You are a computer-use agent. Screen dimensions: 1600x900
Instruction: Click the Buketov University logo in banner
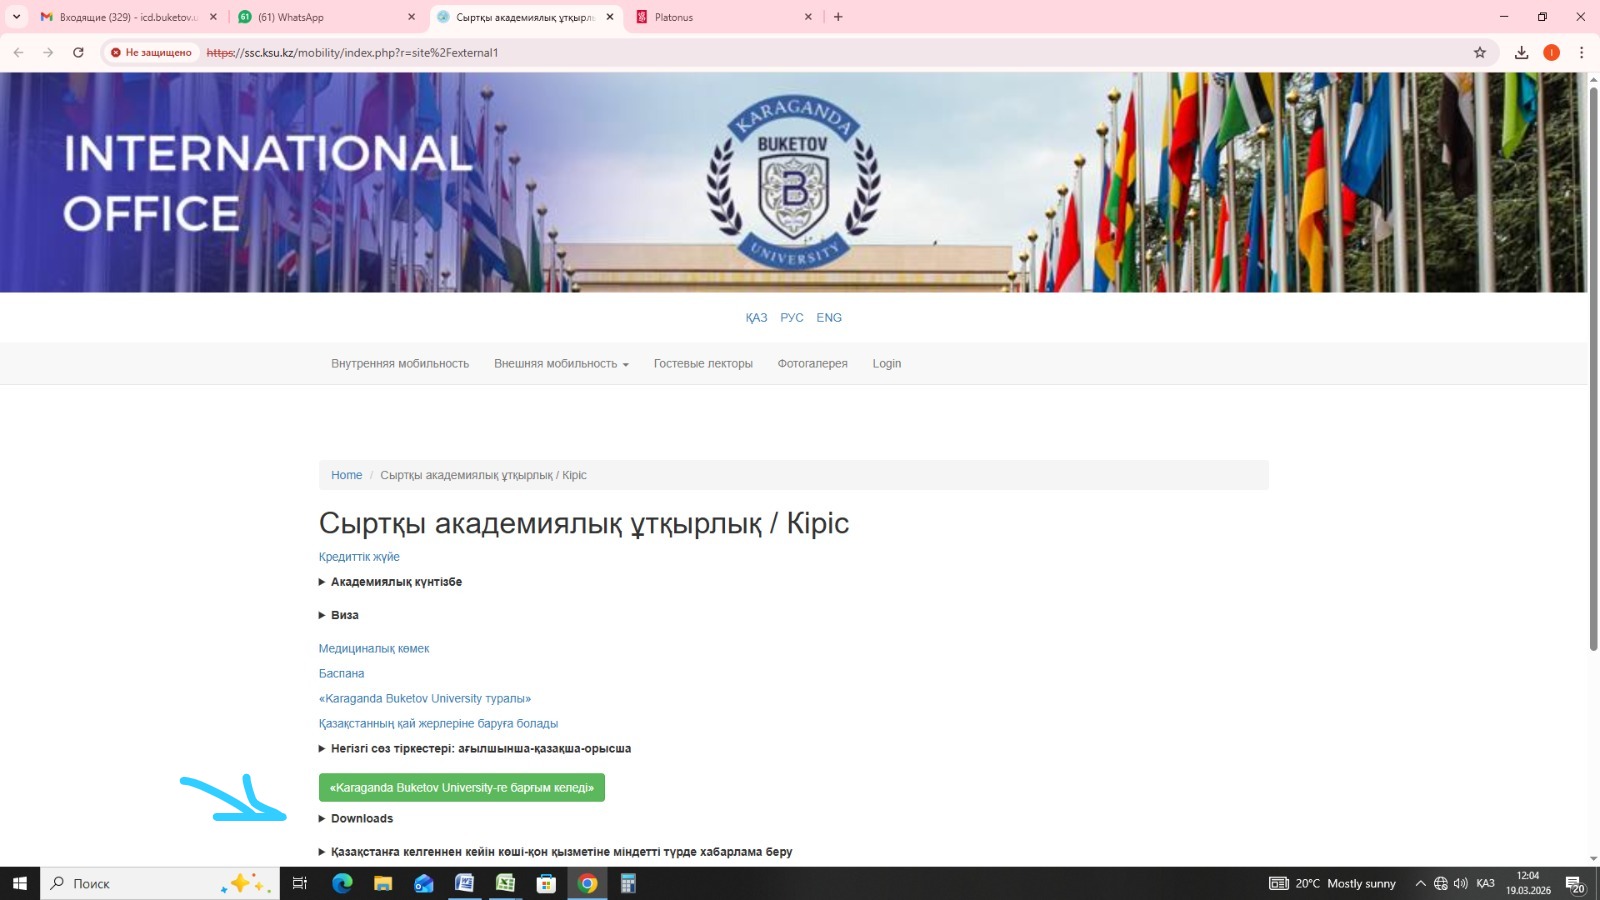coord(793,182)
